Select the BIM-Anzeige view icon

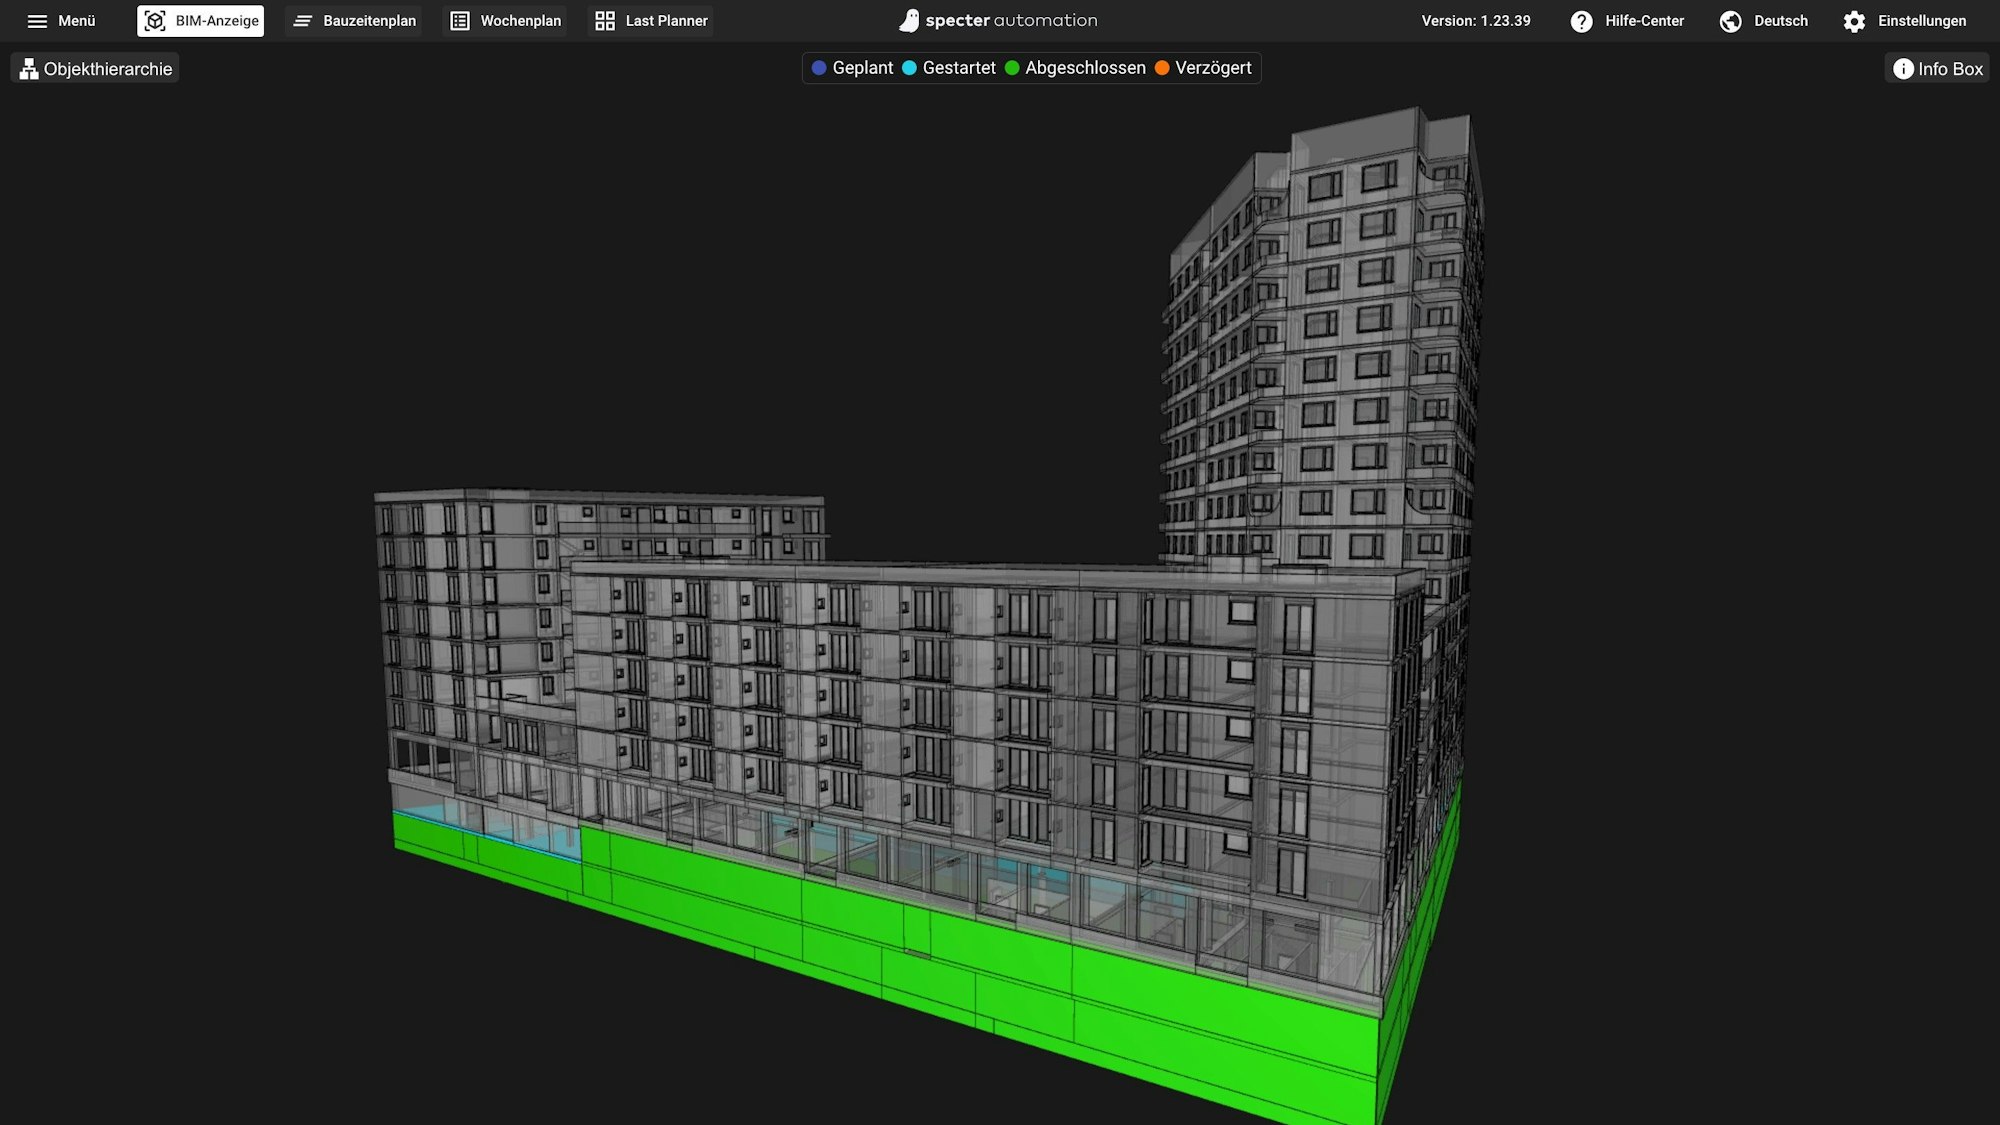click(156, 20)
